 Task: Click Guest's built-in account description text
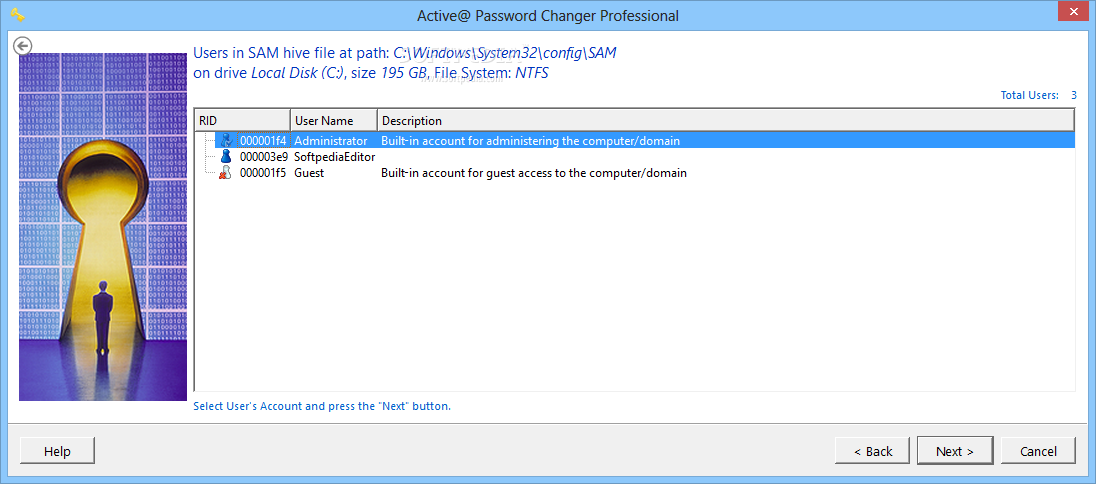point(534,173)
